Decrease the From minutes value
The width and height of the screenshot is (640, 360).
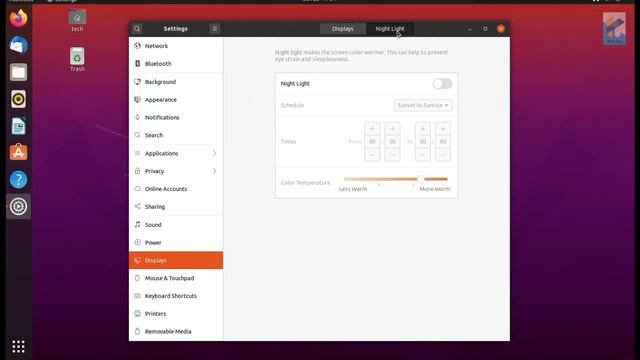click(392, 155)
